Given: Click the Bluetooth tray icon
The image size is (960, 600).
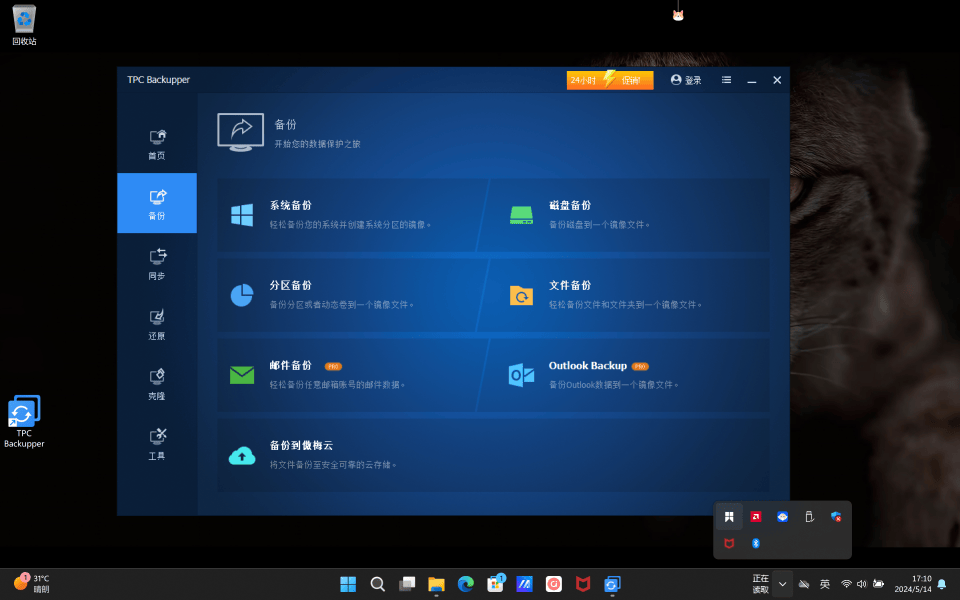Looking at the screenshot, I should [756, 543].
